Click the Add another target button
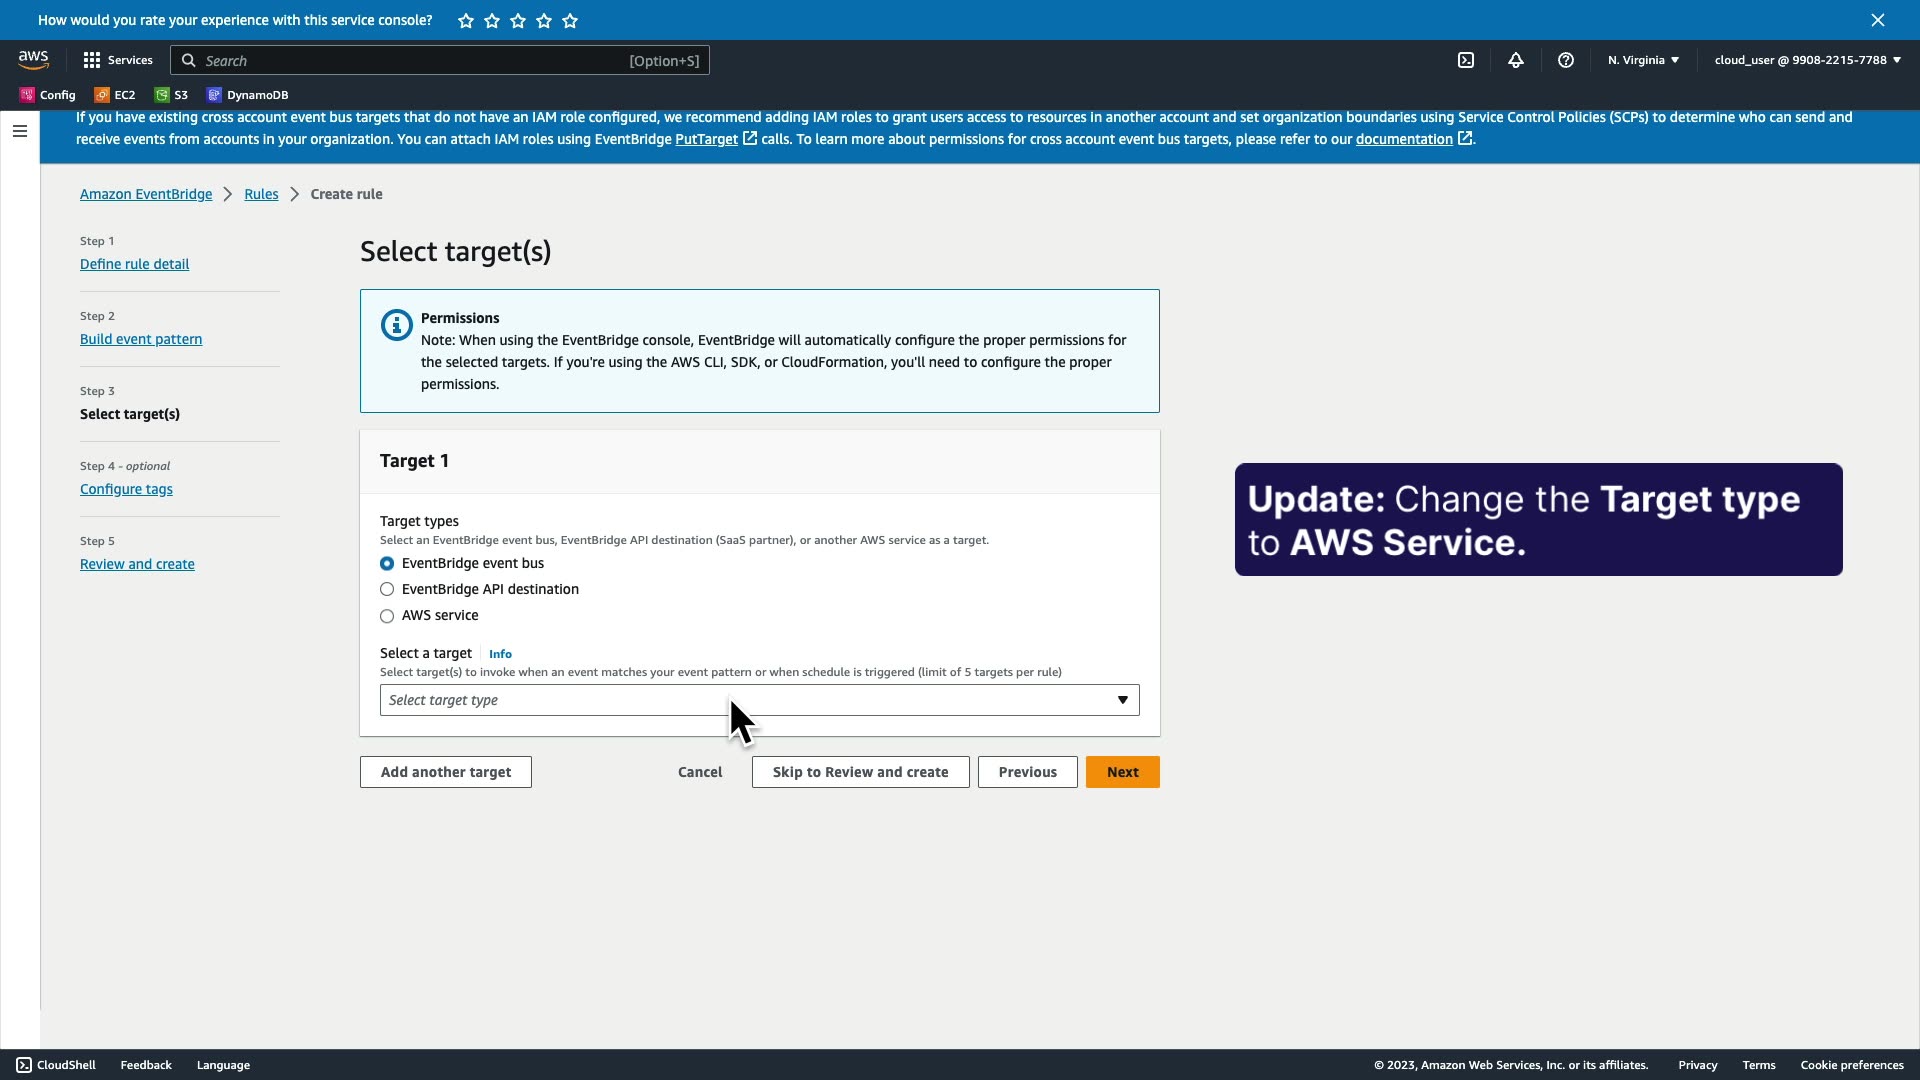The width and height of the screenshot is (1920, 1080). click(445, 772)
